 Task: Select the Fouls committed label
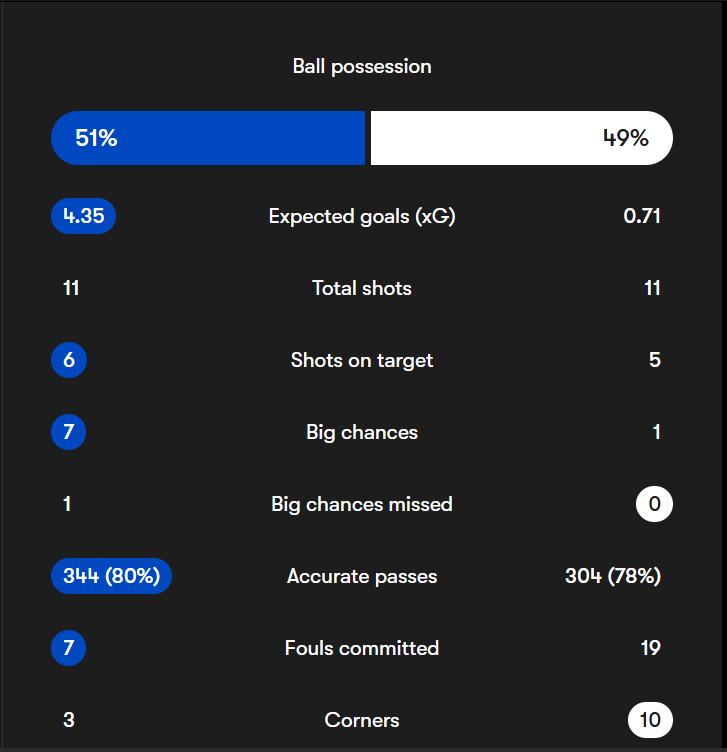(x=362, y=648)
